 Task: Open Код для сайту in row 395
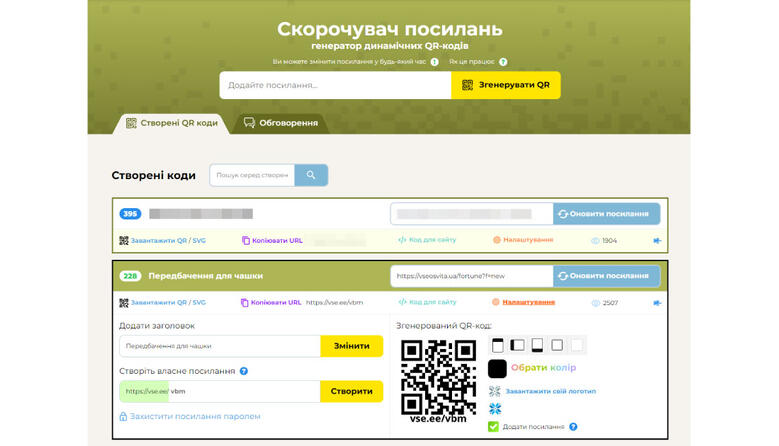click(432, 240)
